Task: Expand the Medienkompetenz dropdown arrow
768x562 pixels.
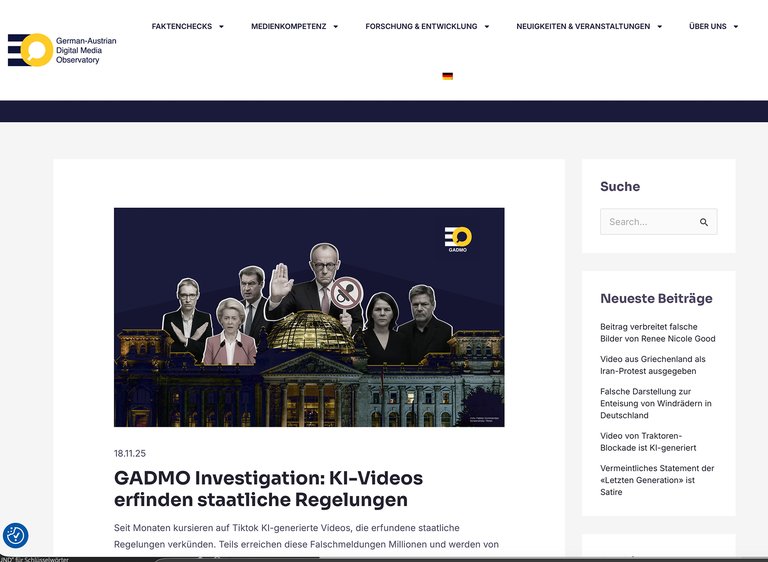Action: point(336,26)
